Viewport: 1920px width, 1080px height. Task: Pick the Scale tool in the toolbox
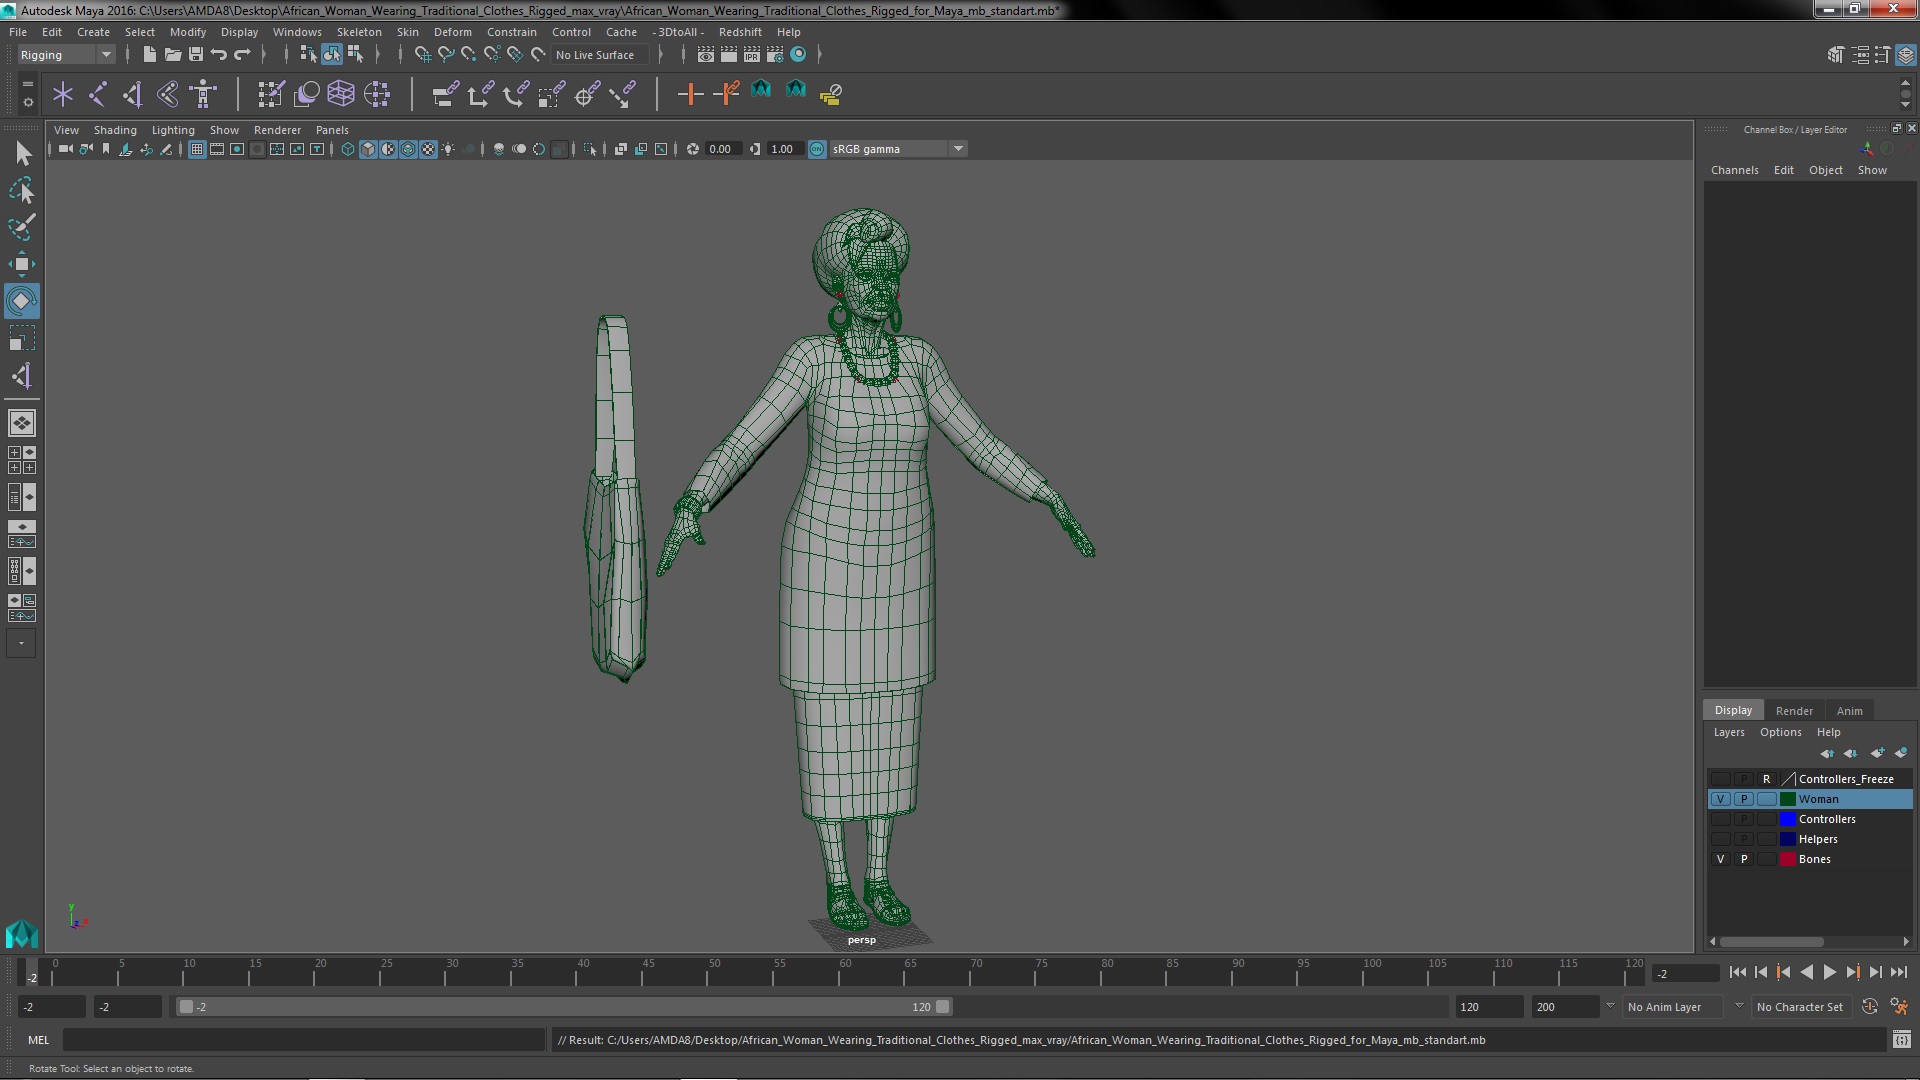[x=22, y=338]
